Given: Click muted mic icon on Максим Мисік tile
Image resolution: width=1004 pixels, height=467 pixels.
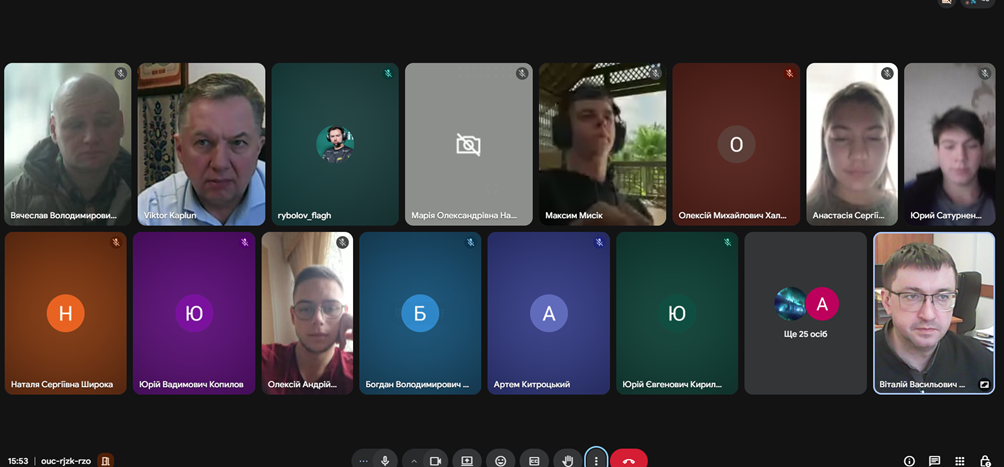Looking at the screenshot, I should pos(656,74).
